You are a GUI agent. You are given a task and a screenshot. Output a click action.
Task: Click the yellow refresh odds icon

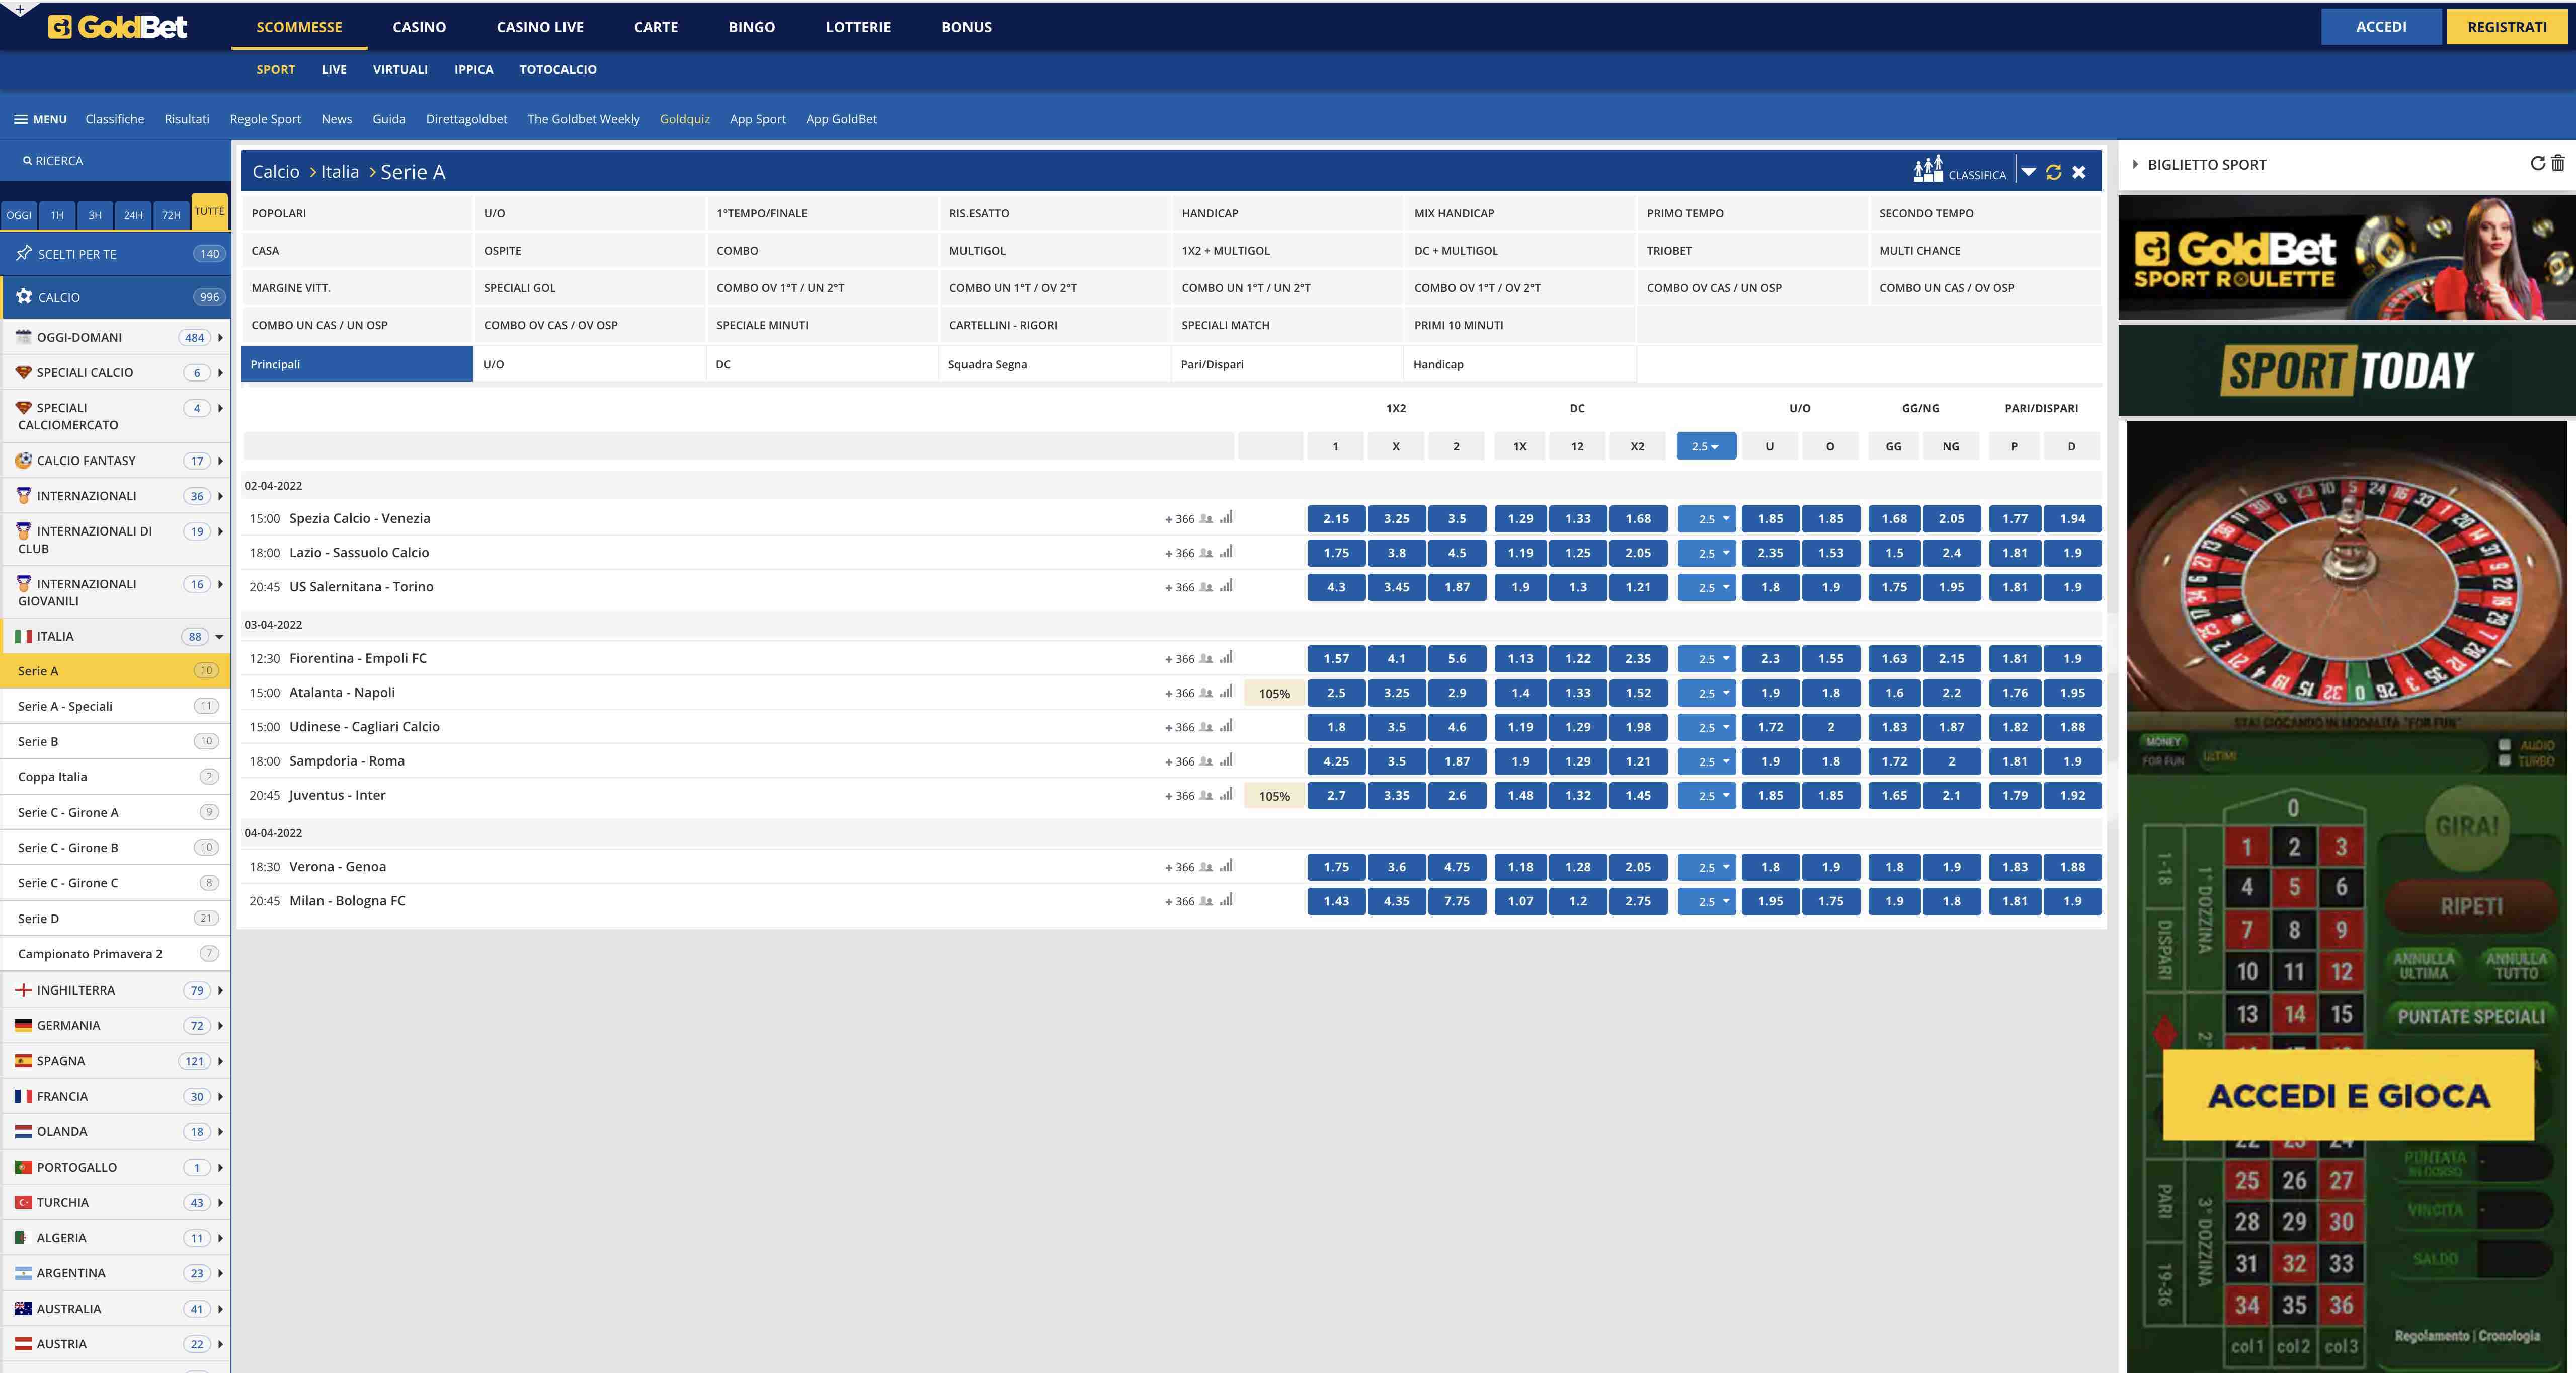tap(2053, 172)
